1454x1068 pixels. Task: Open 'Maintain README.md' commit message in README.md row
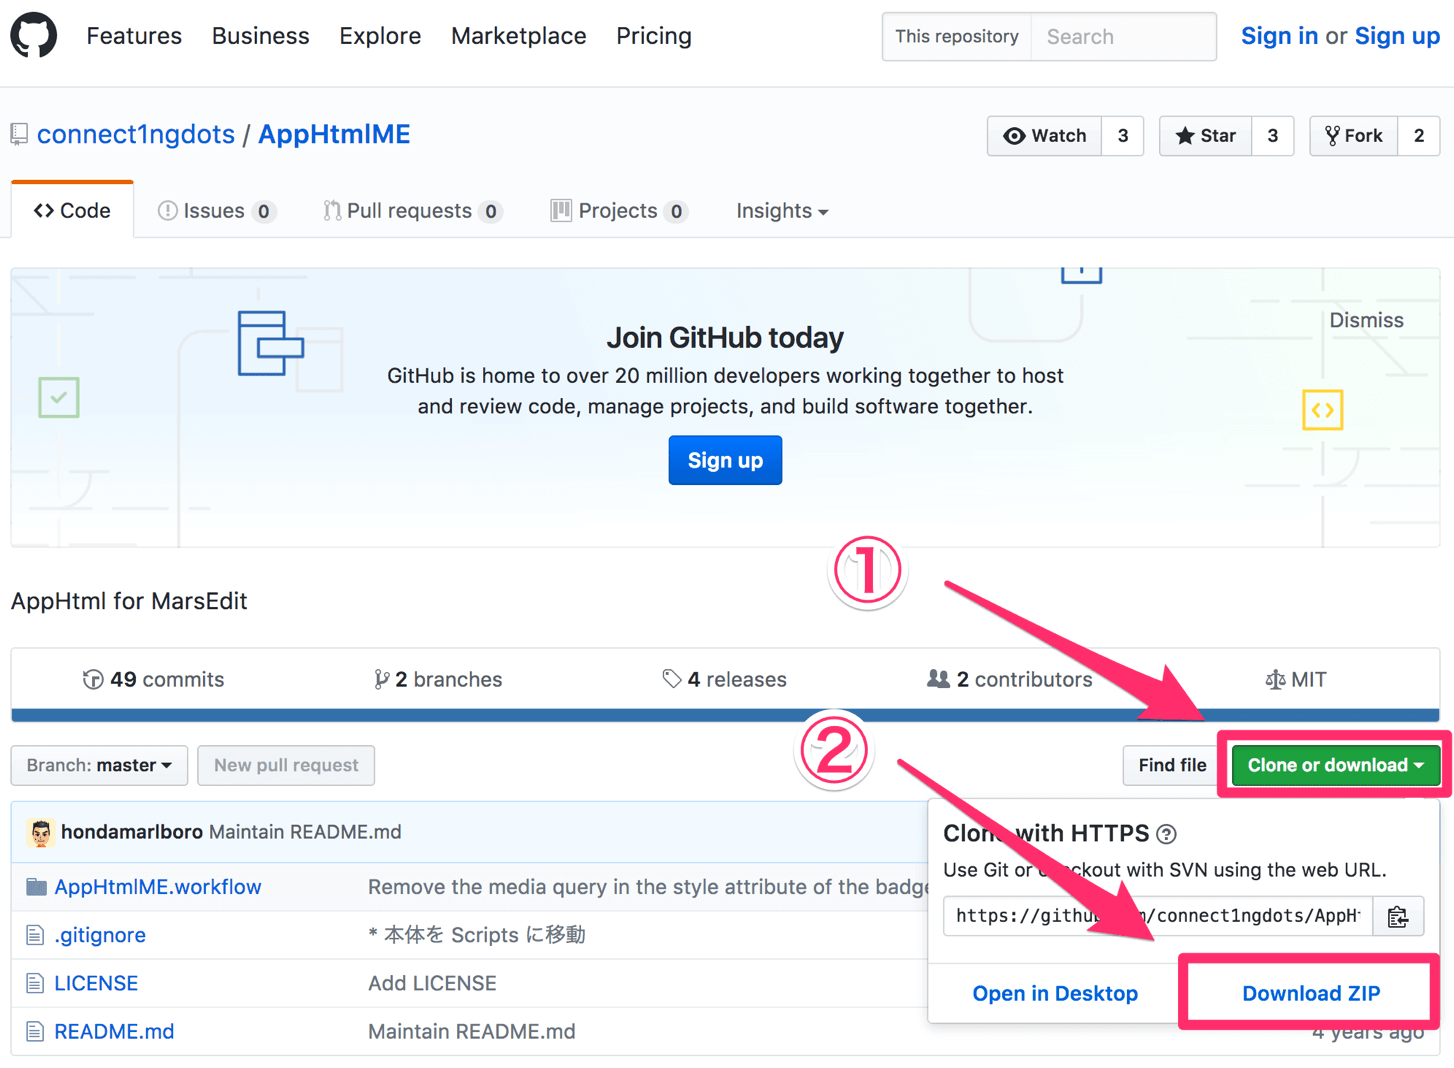tap(471, 1031)
